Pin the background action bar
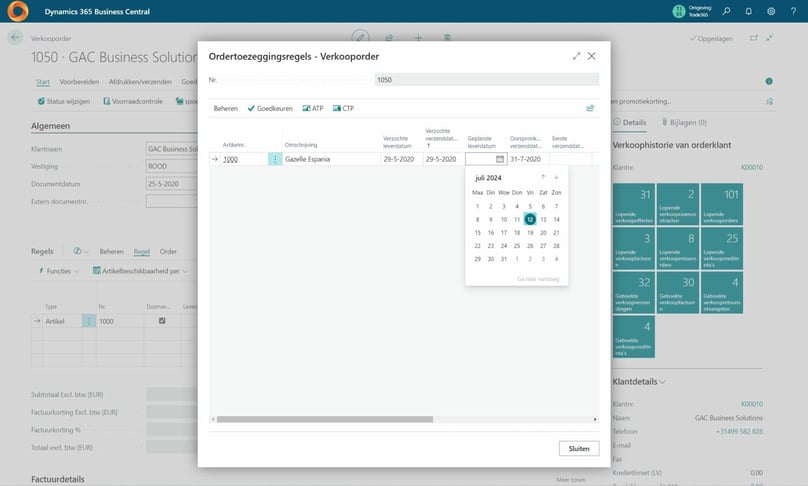 (x=769, y=102)
